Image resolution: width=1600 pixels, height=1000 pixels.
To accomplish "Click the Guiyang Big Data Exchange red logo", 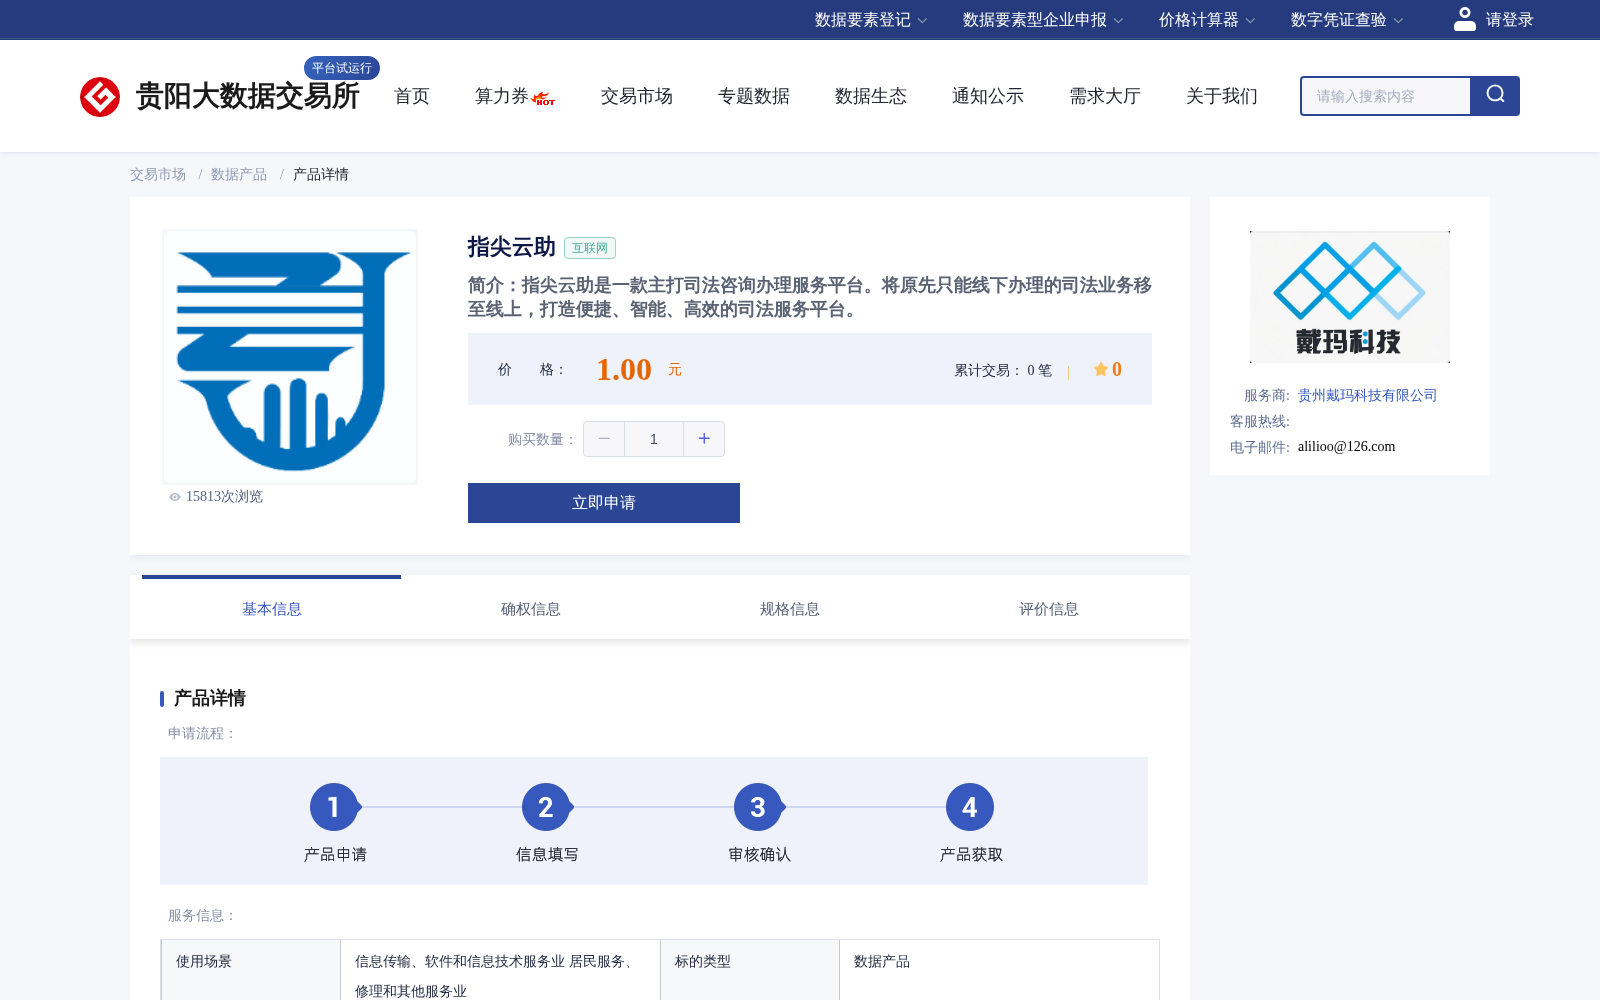I will (100, 97).
